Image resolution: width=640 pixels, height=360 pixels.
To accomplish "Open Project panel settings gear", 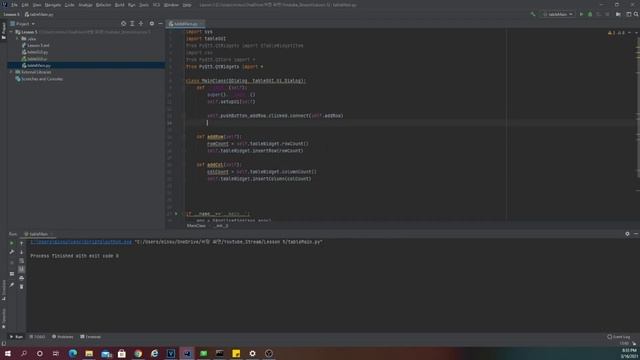I will click(152, 24).
